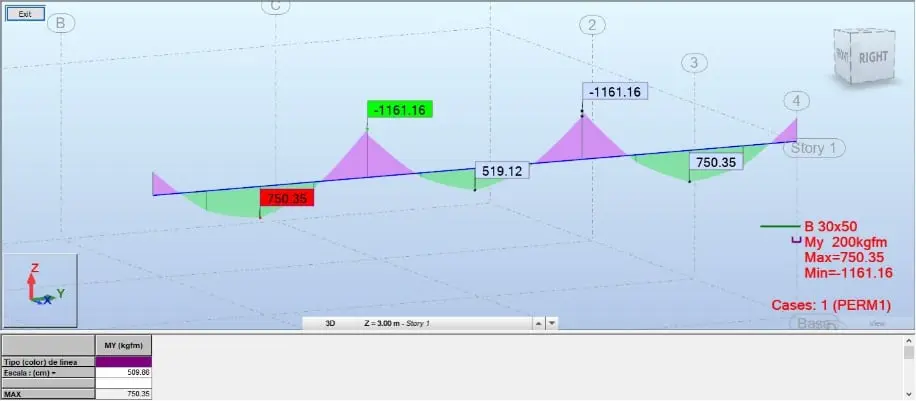Viewport: 916px width, 401px height.
Task: Step the story level up arrow
Action: (539, 324)
